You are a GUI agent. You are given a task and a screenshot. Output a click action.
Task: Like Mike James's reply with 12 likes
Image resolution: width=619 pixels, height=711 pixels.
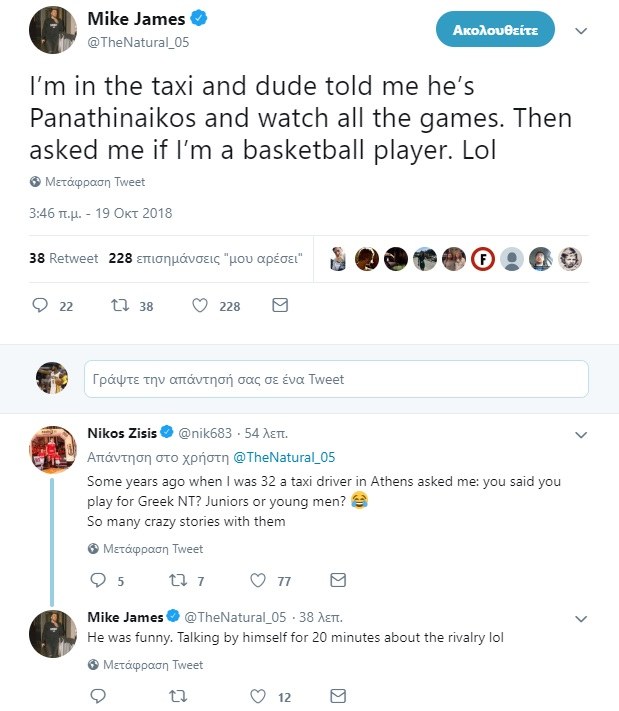click(257, 696)
